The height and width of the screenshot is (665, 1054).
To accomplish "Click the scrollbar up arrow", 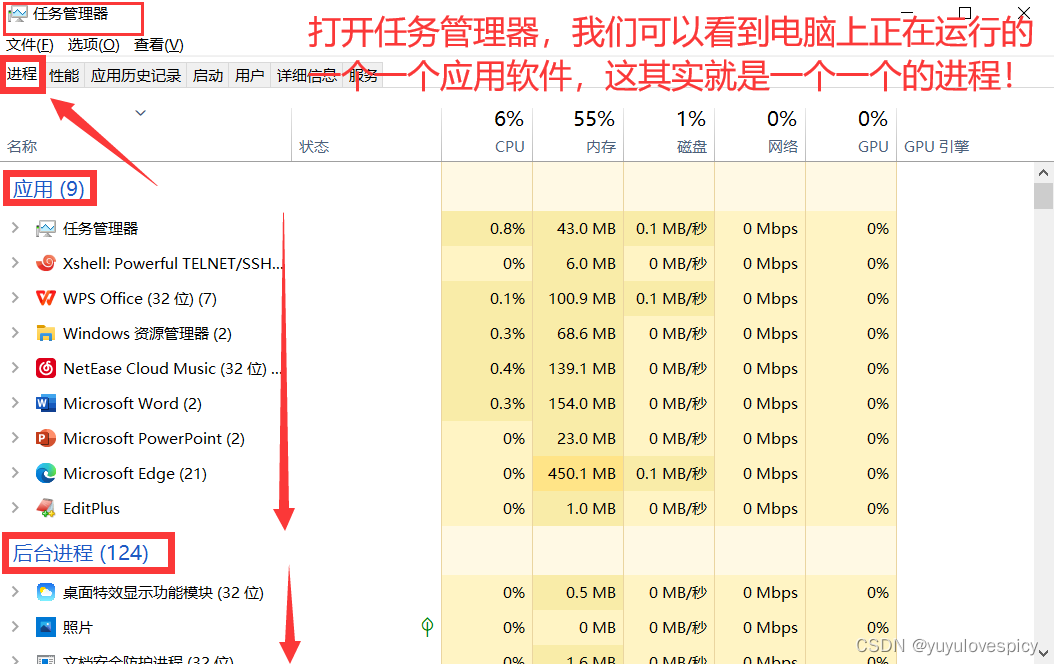I will click(x=1043, y=173).
